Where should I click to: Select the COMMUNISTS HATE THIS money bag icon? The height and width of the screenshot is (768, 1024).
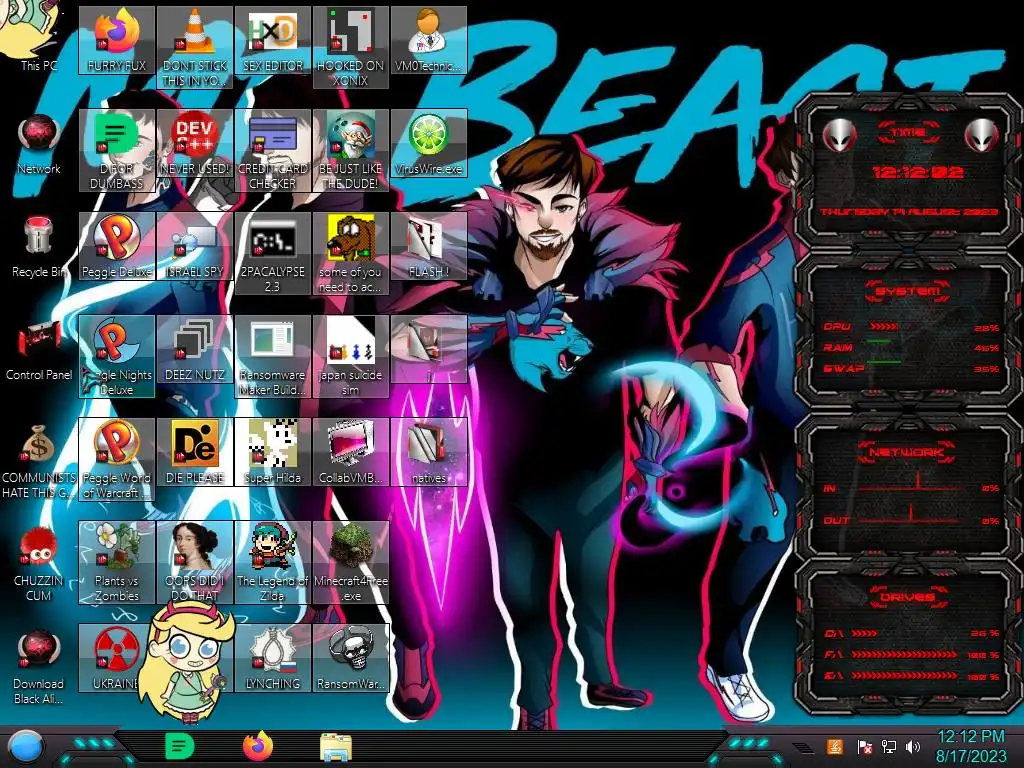coord(38,460)
